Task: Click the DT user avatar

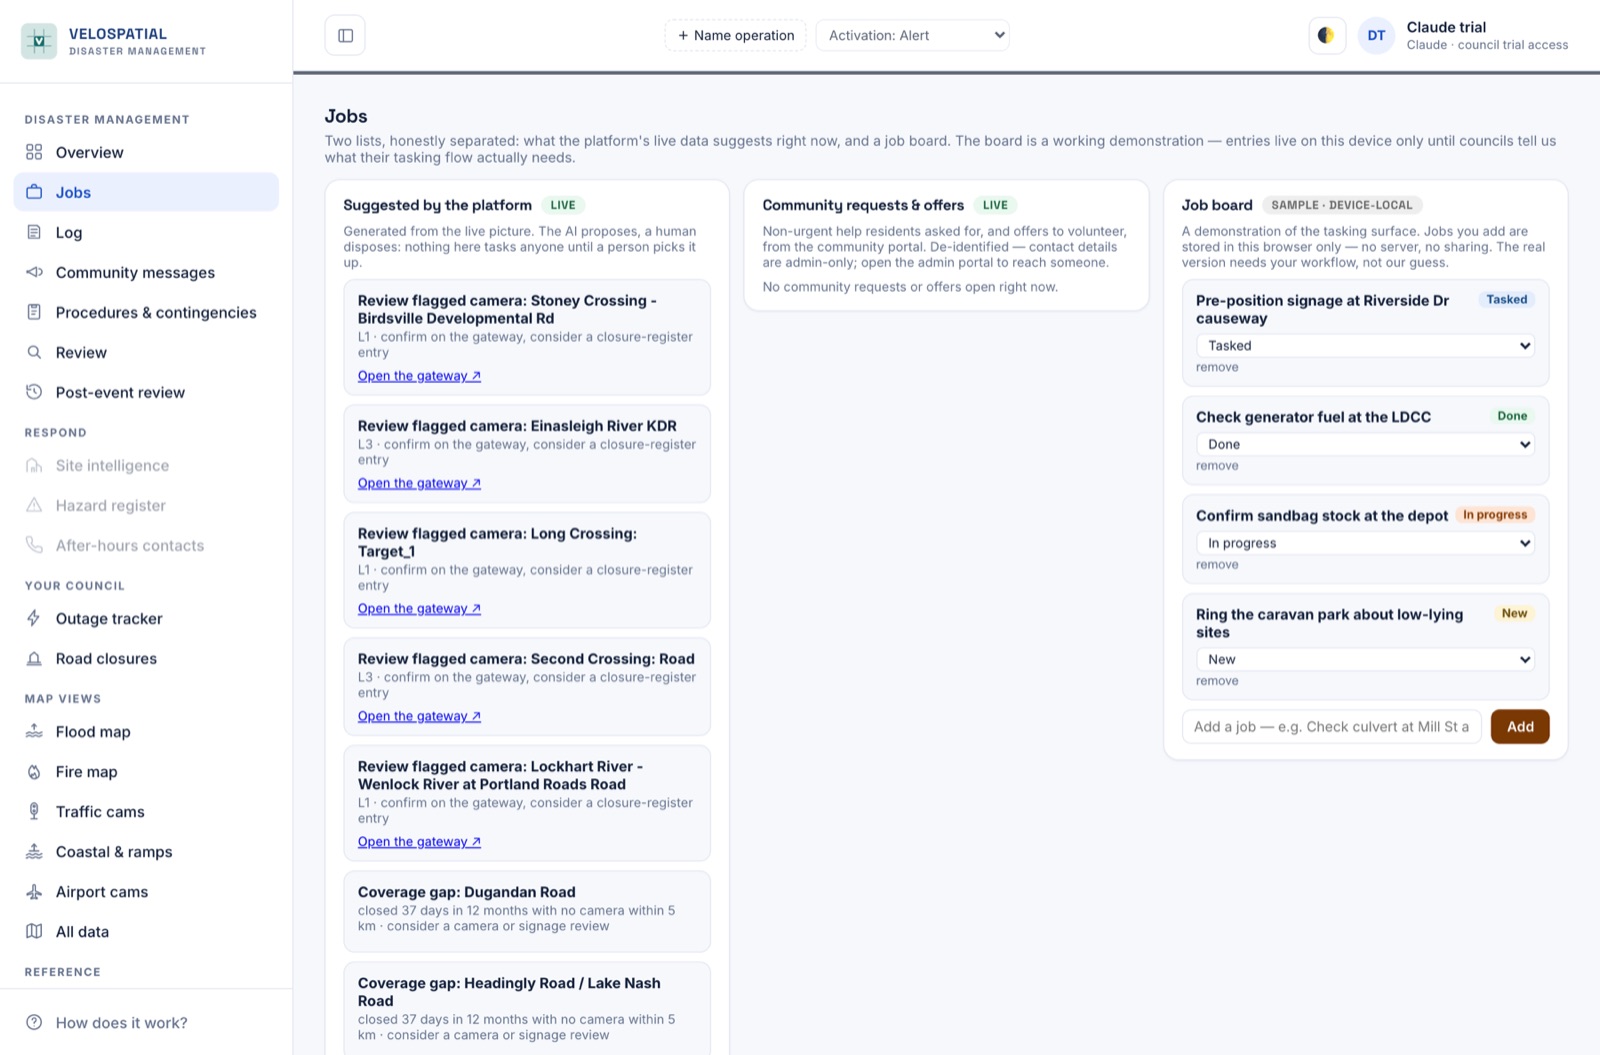Action: tap(1376, 36)
